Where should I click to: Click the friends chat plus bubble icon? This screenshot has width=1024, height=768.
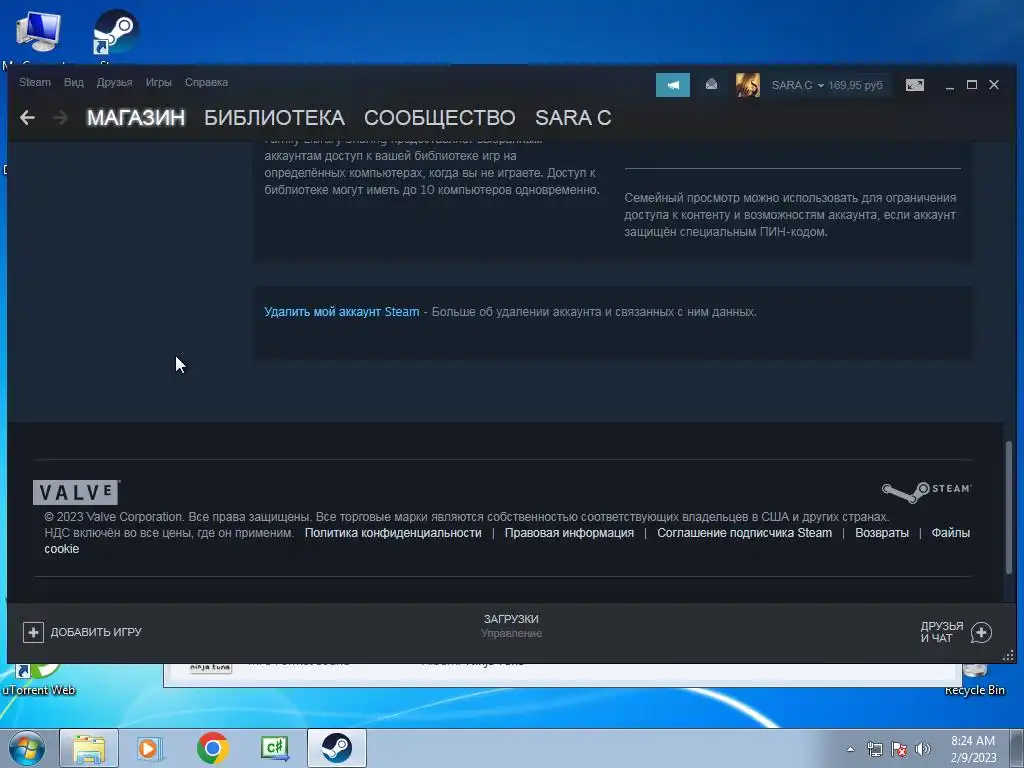click(x=982, y=632)
